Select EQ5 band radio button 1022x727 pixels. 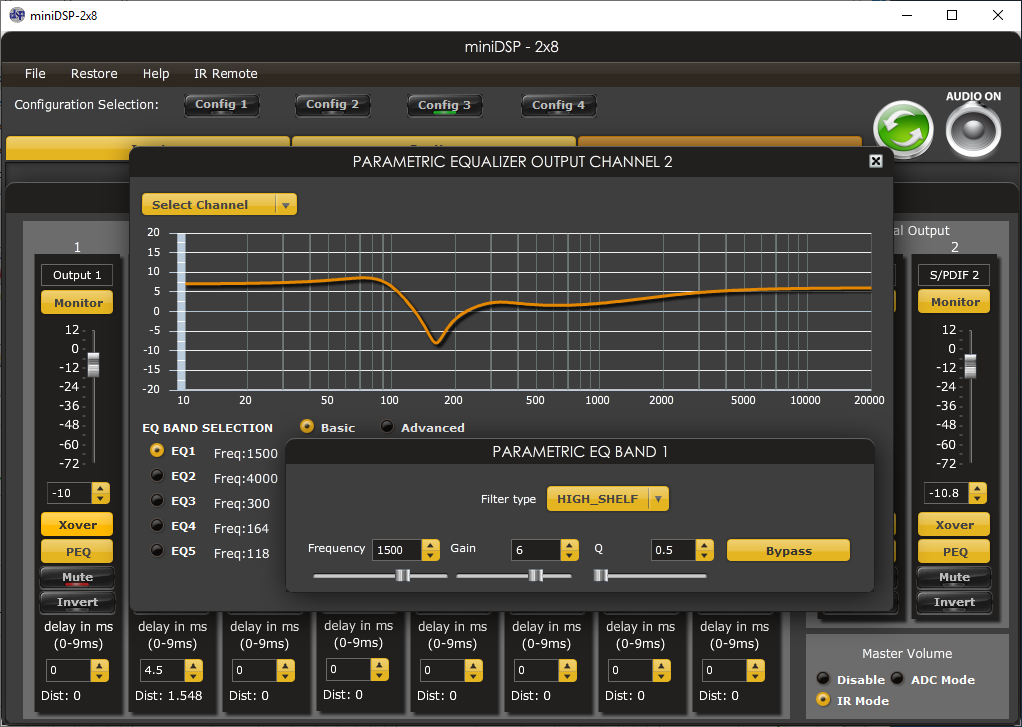click(156, 550)
